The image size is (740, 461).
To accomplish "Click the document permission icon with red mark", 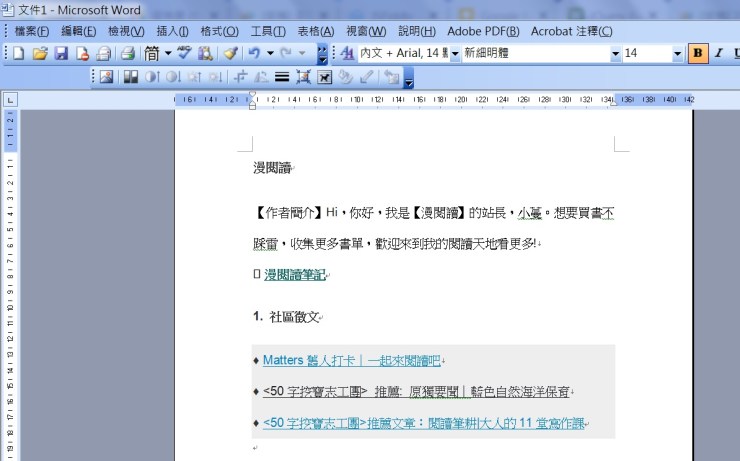I will [83, 53].
